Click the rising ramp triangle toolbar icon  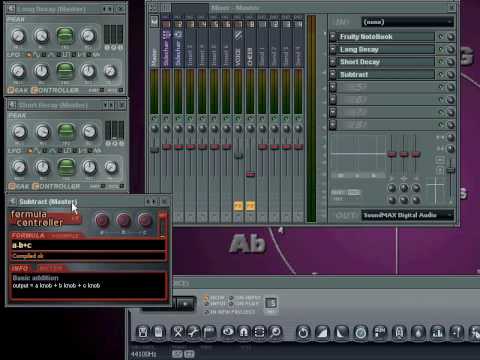[322, 332]
